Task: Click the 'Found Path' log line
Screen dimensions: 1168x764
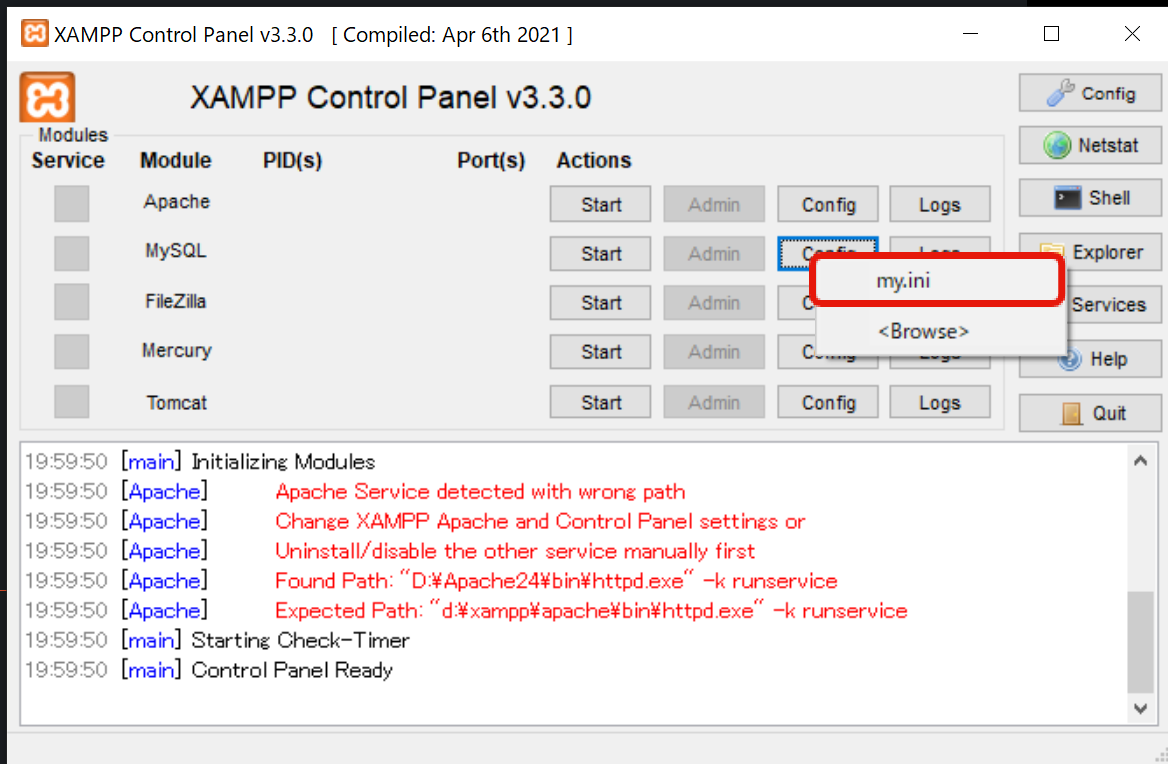Action: point(556,581)
